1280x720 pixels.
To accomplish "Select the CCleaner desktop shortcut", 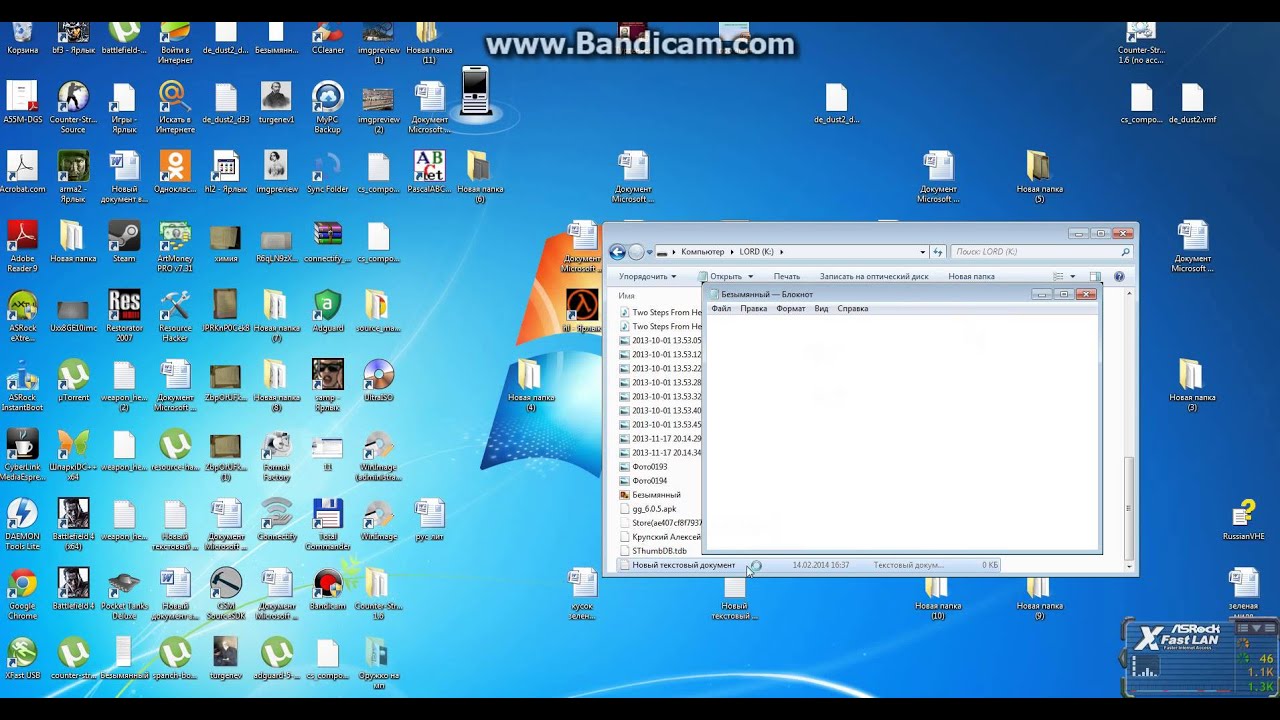I will click(327, 38).
